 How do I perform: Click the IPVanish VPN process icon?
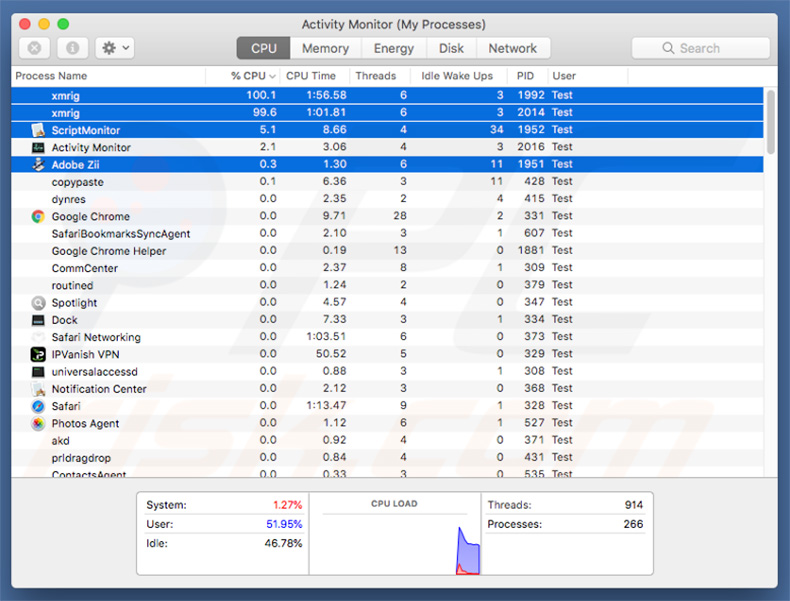click(x=38, y=354)
